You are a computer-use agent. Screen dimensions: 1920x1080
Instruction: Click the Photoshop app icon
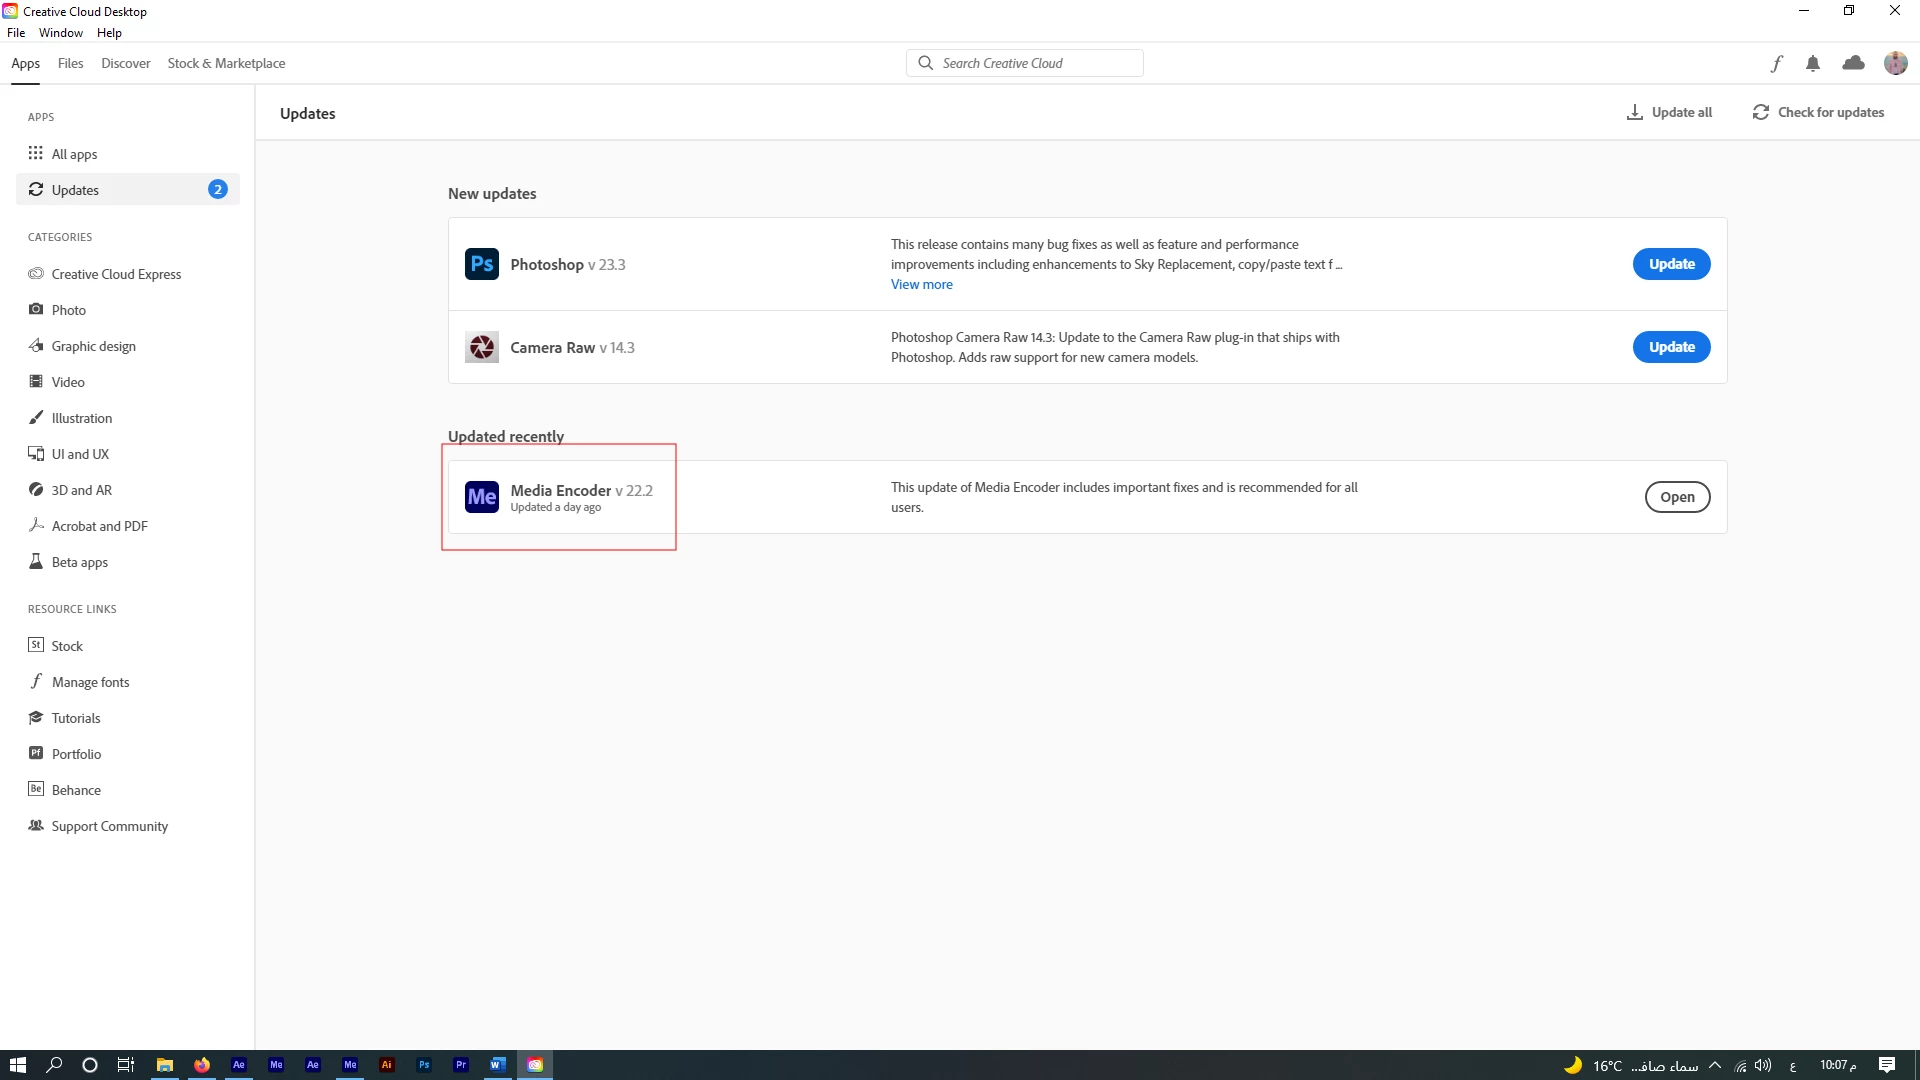point(481,264)
